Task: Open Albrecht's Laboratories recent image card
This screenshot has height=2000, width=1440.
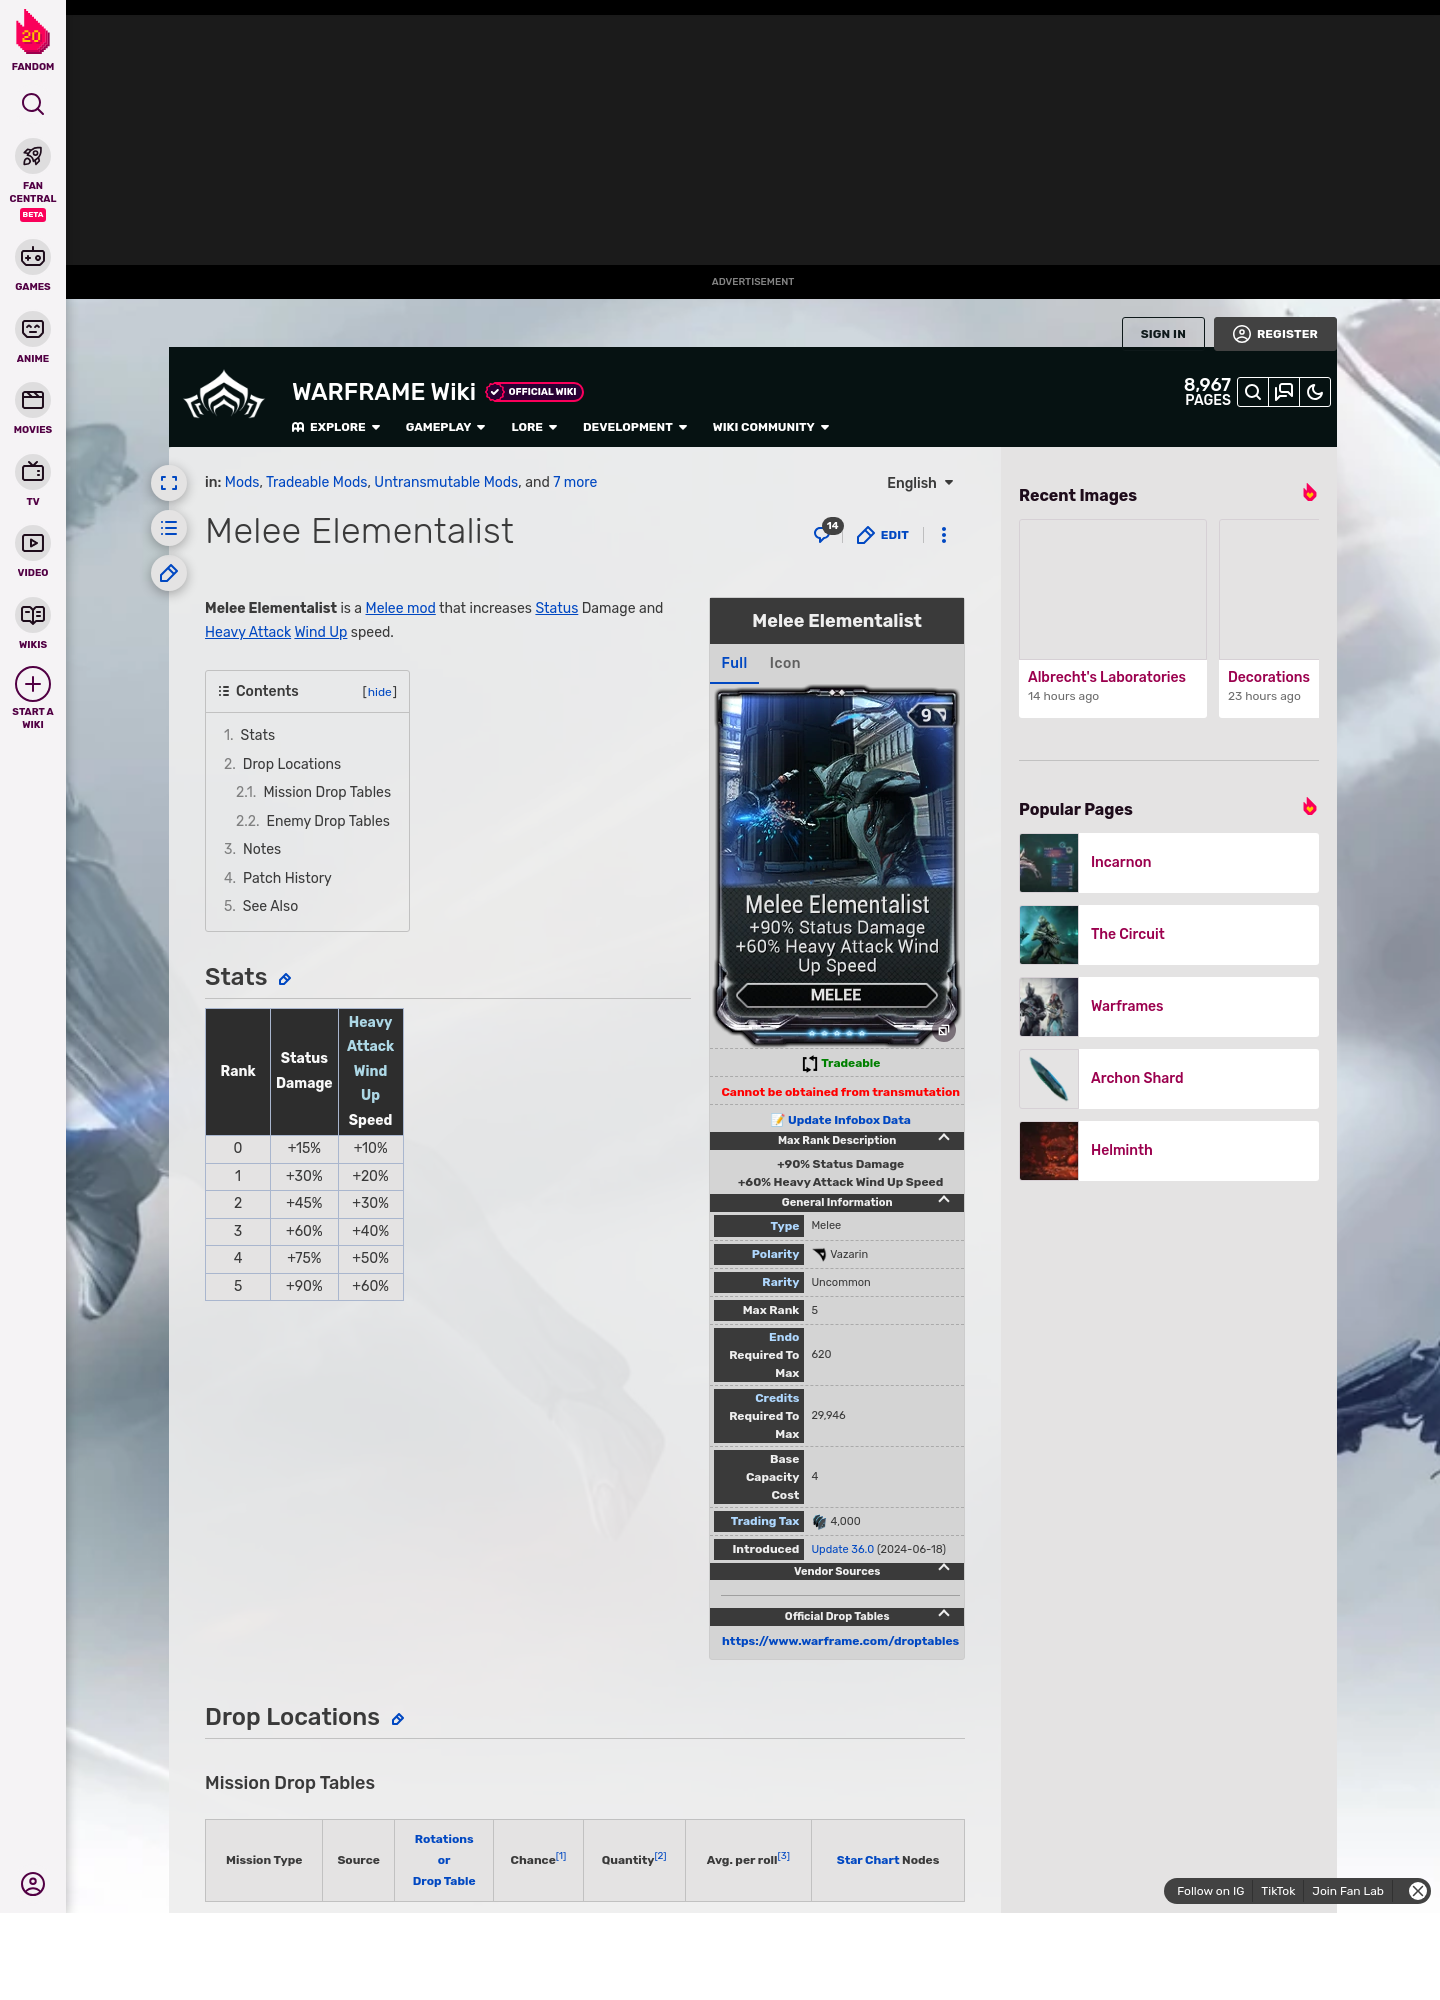Action: 1113,618
